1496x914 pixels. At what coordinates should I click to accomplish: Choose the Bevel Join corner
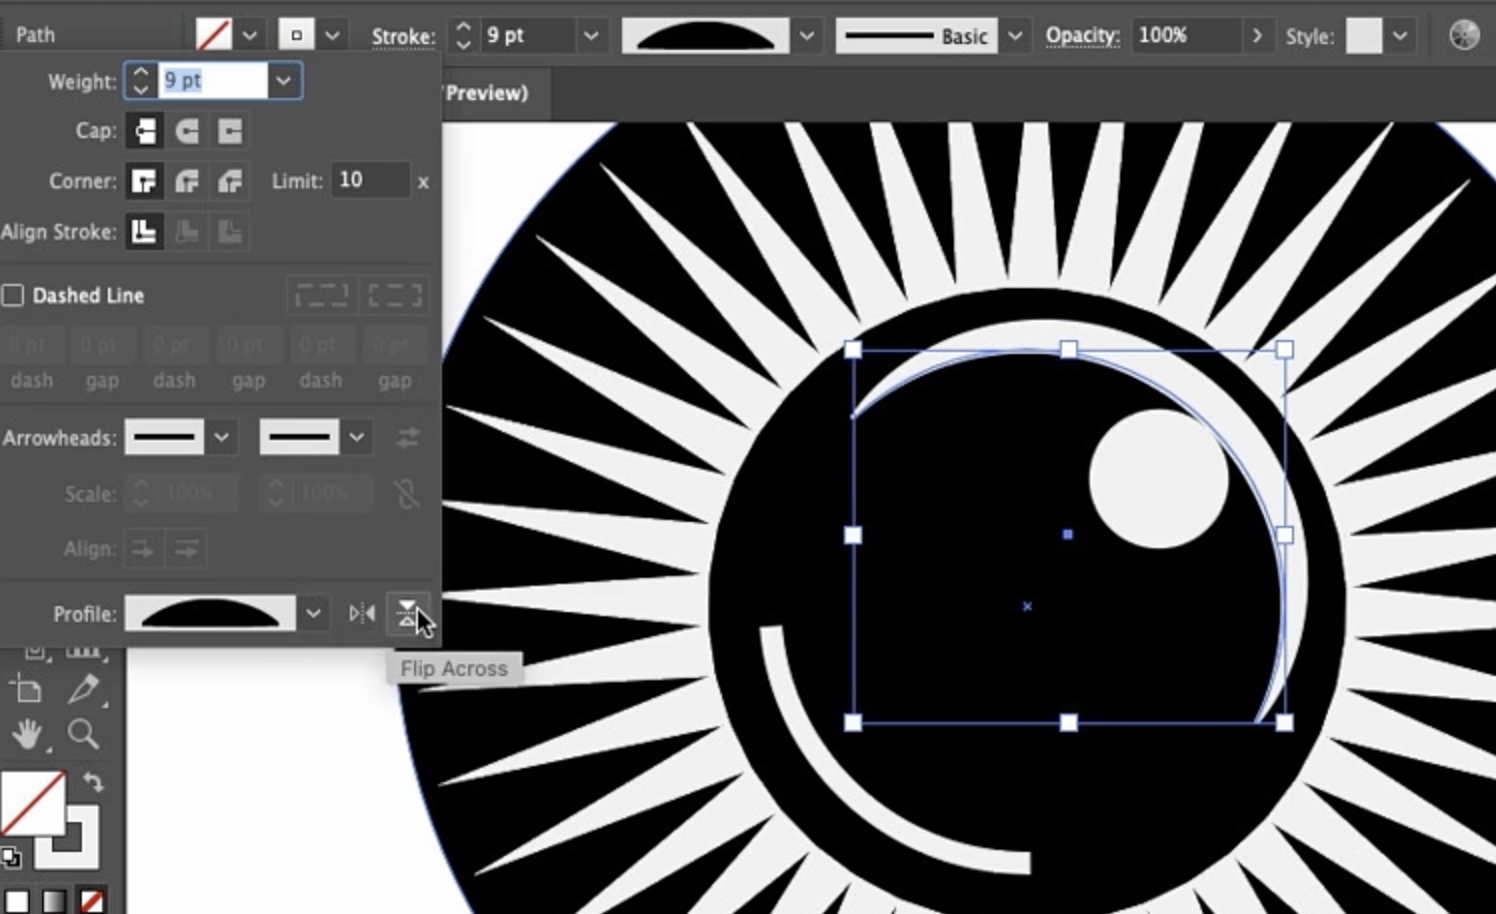coord(230,181)
